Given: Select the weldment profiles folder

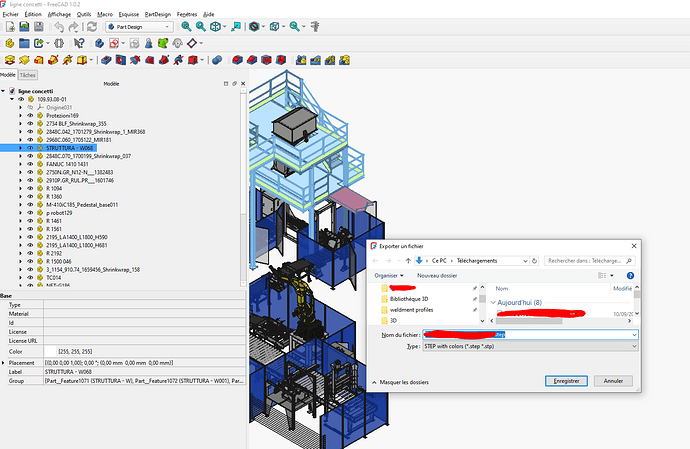Looking at the screenshot, I should (x=411, y=310).
